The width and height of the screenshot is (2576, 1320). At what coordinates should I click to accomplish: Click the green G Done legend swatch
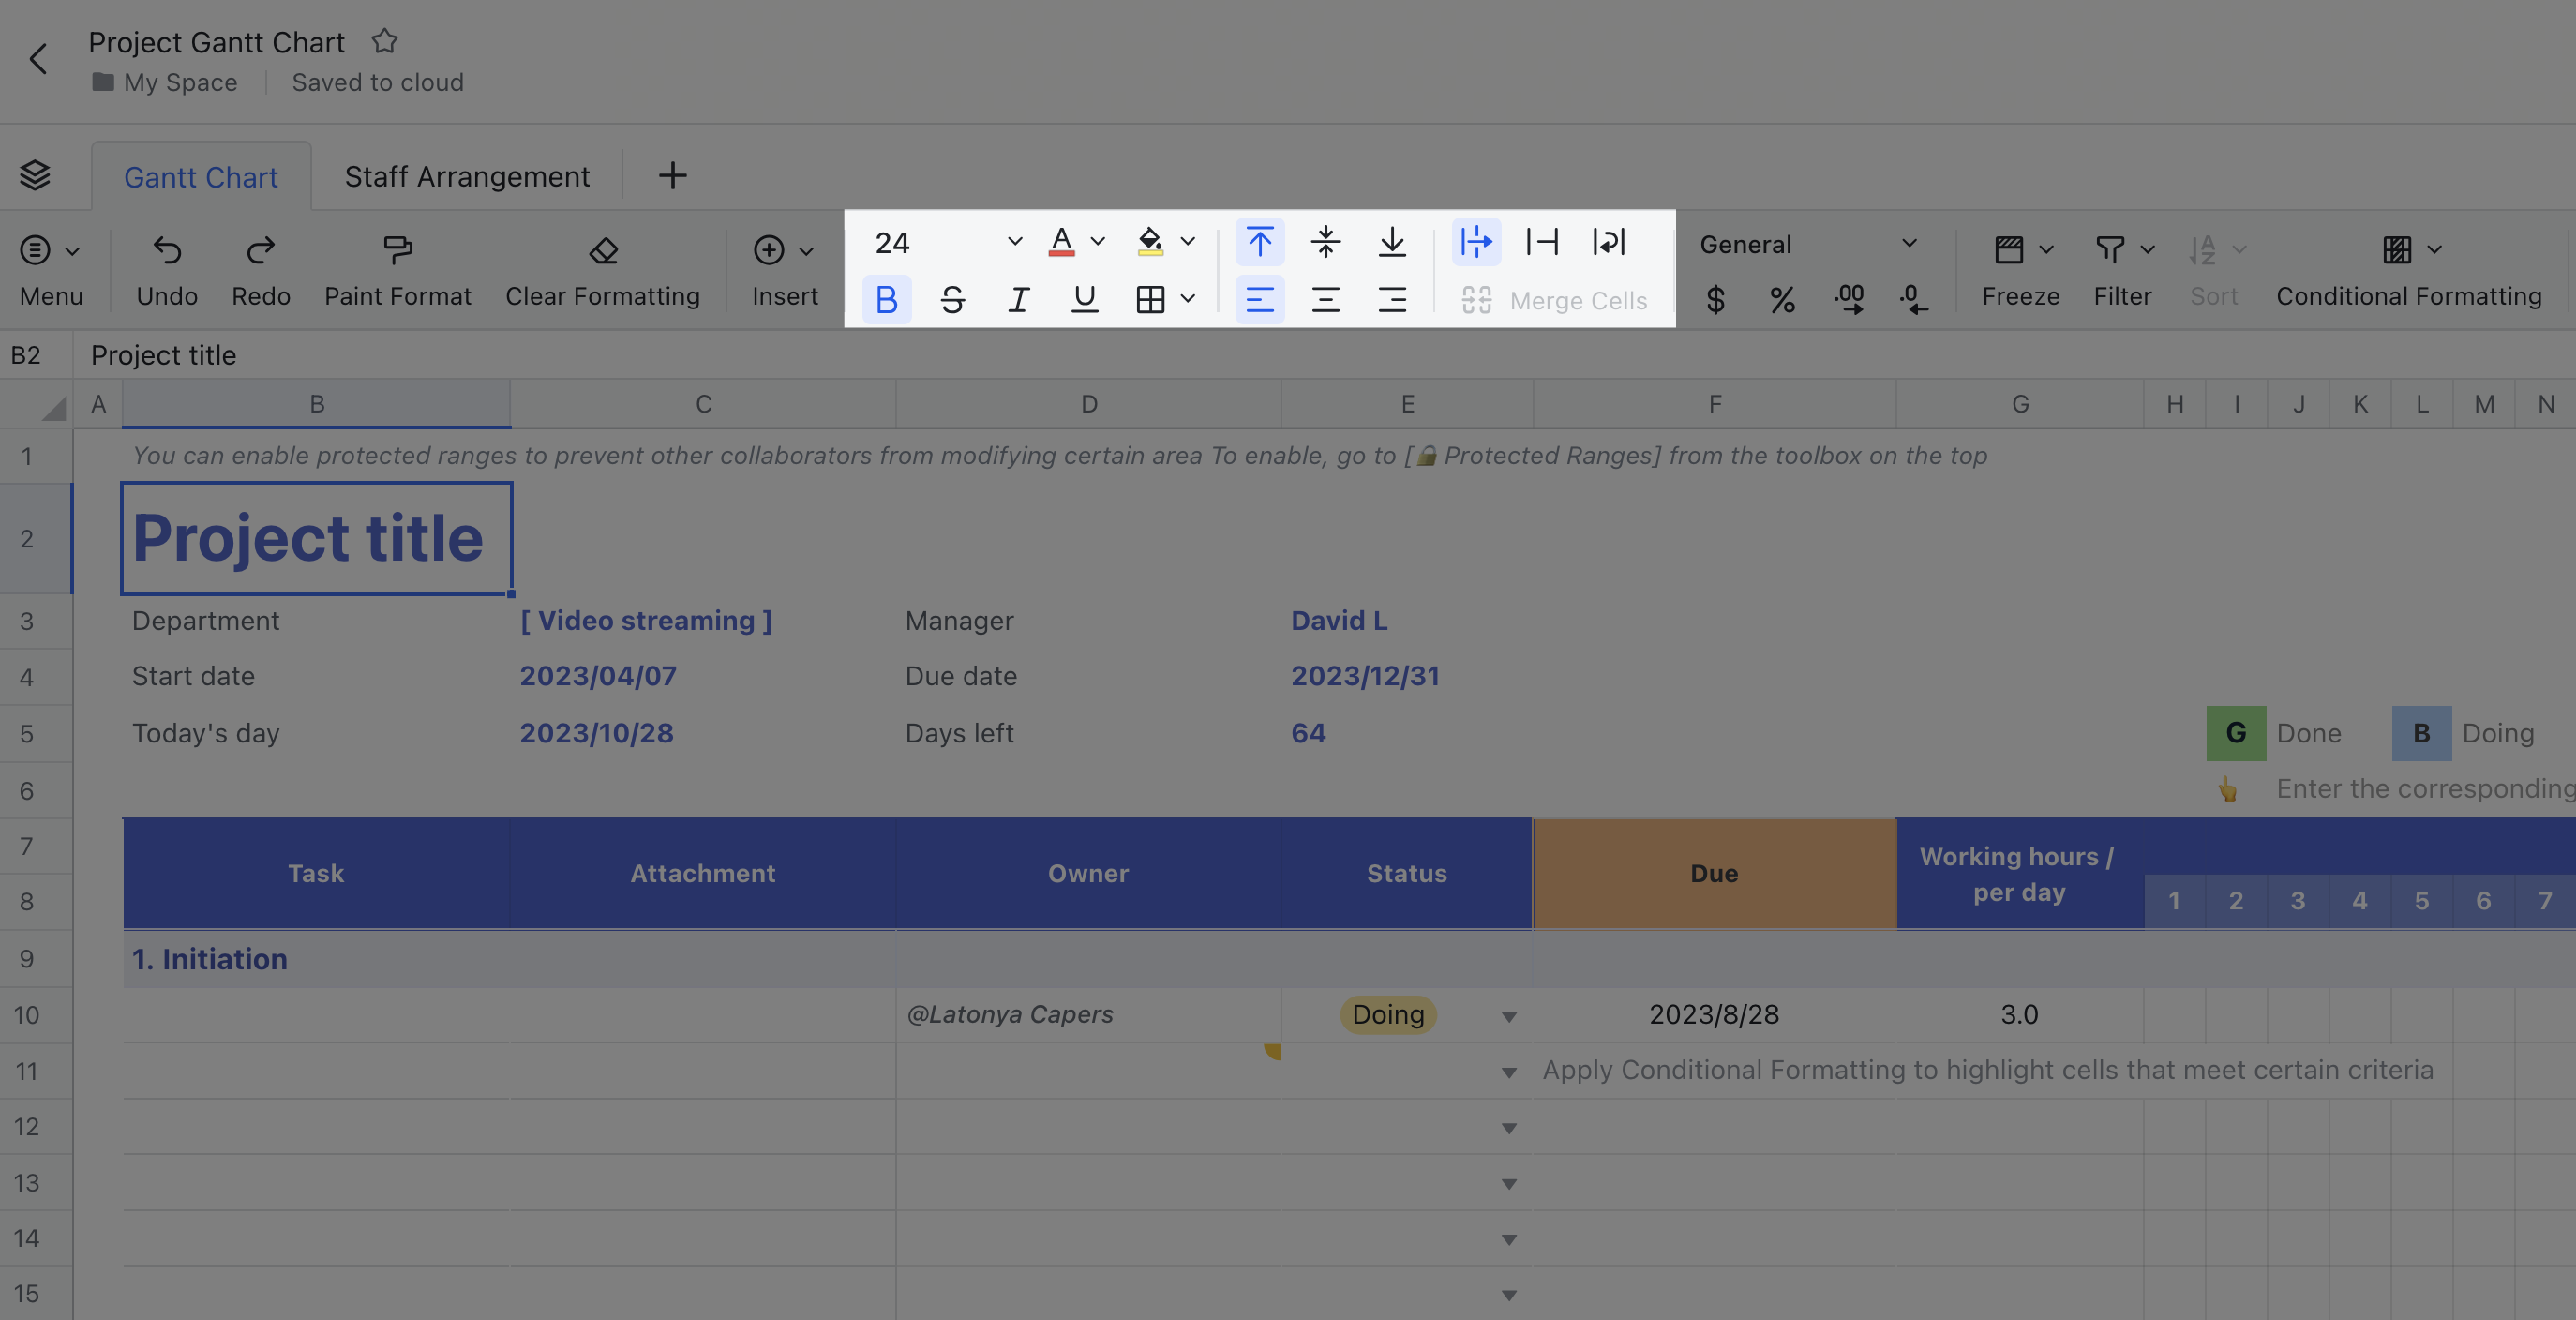[x=2236, y=733]
